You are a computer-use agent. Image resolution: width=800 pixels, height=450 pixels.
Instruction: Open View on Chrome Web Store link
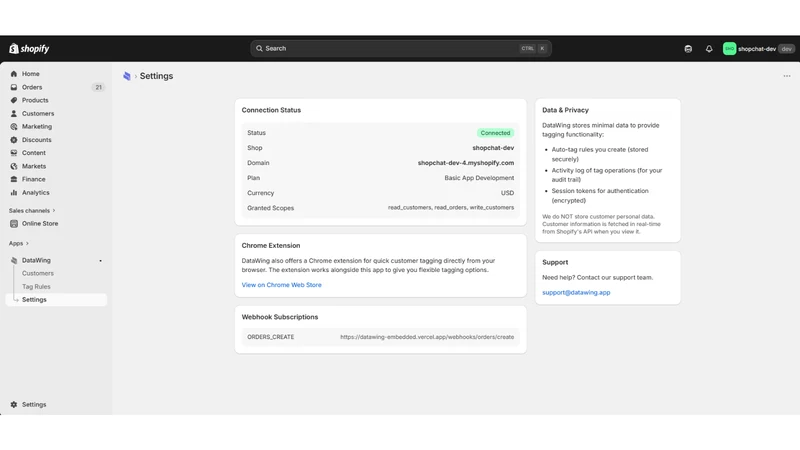pyautogui.click(x=281, y=285)
